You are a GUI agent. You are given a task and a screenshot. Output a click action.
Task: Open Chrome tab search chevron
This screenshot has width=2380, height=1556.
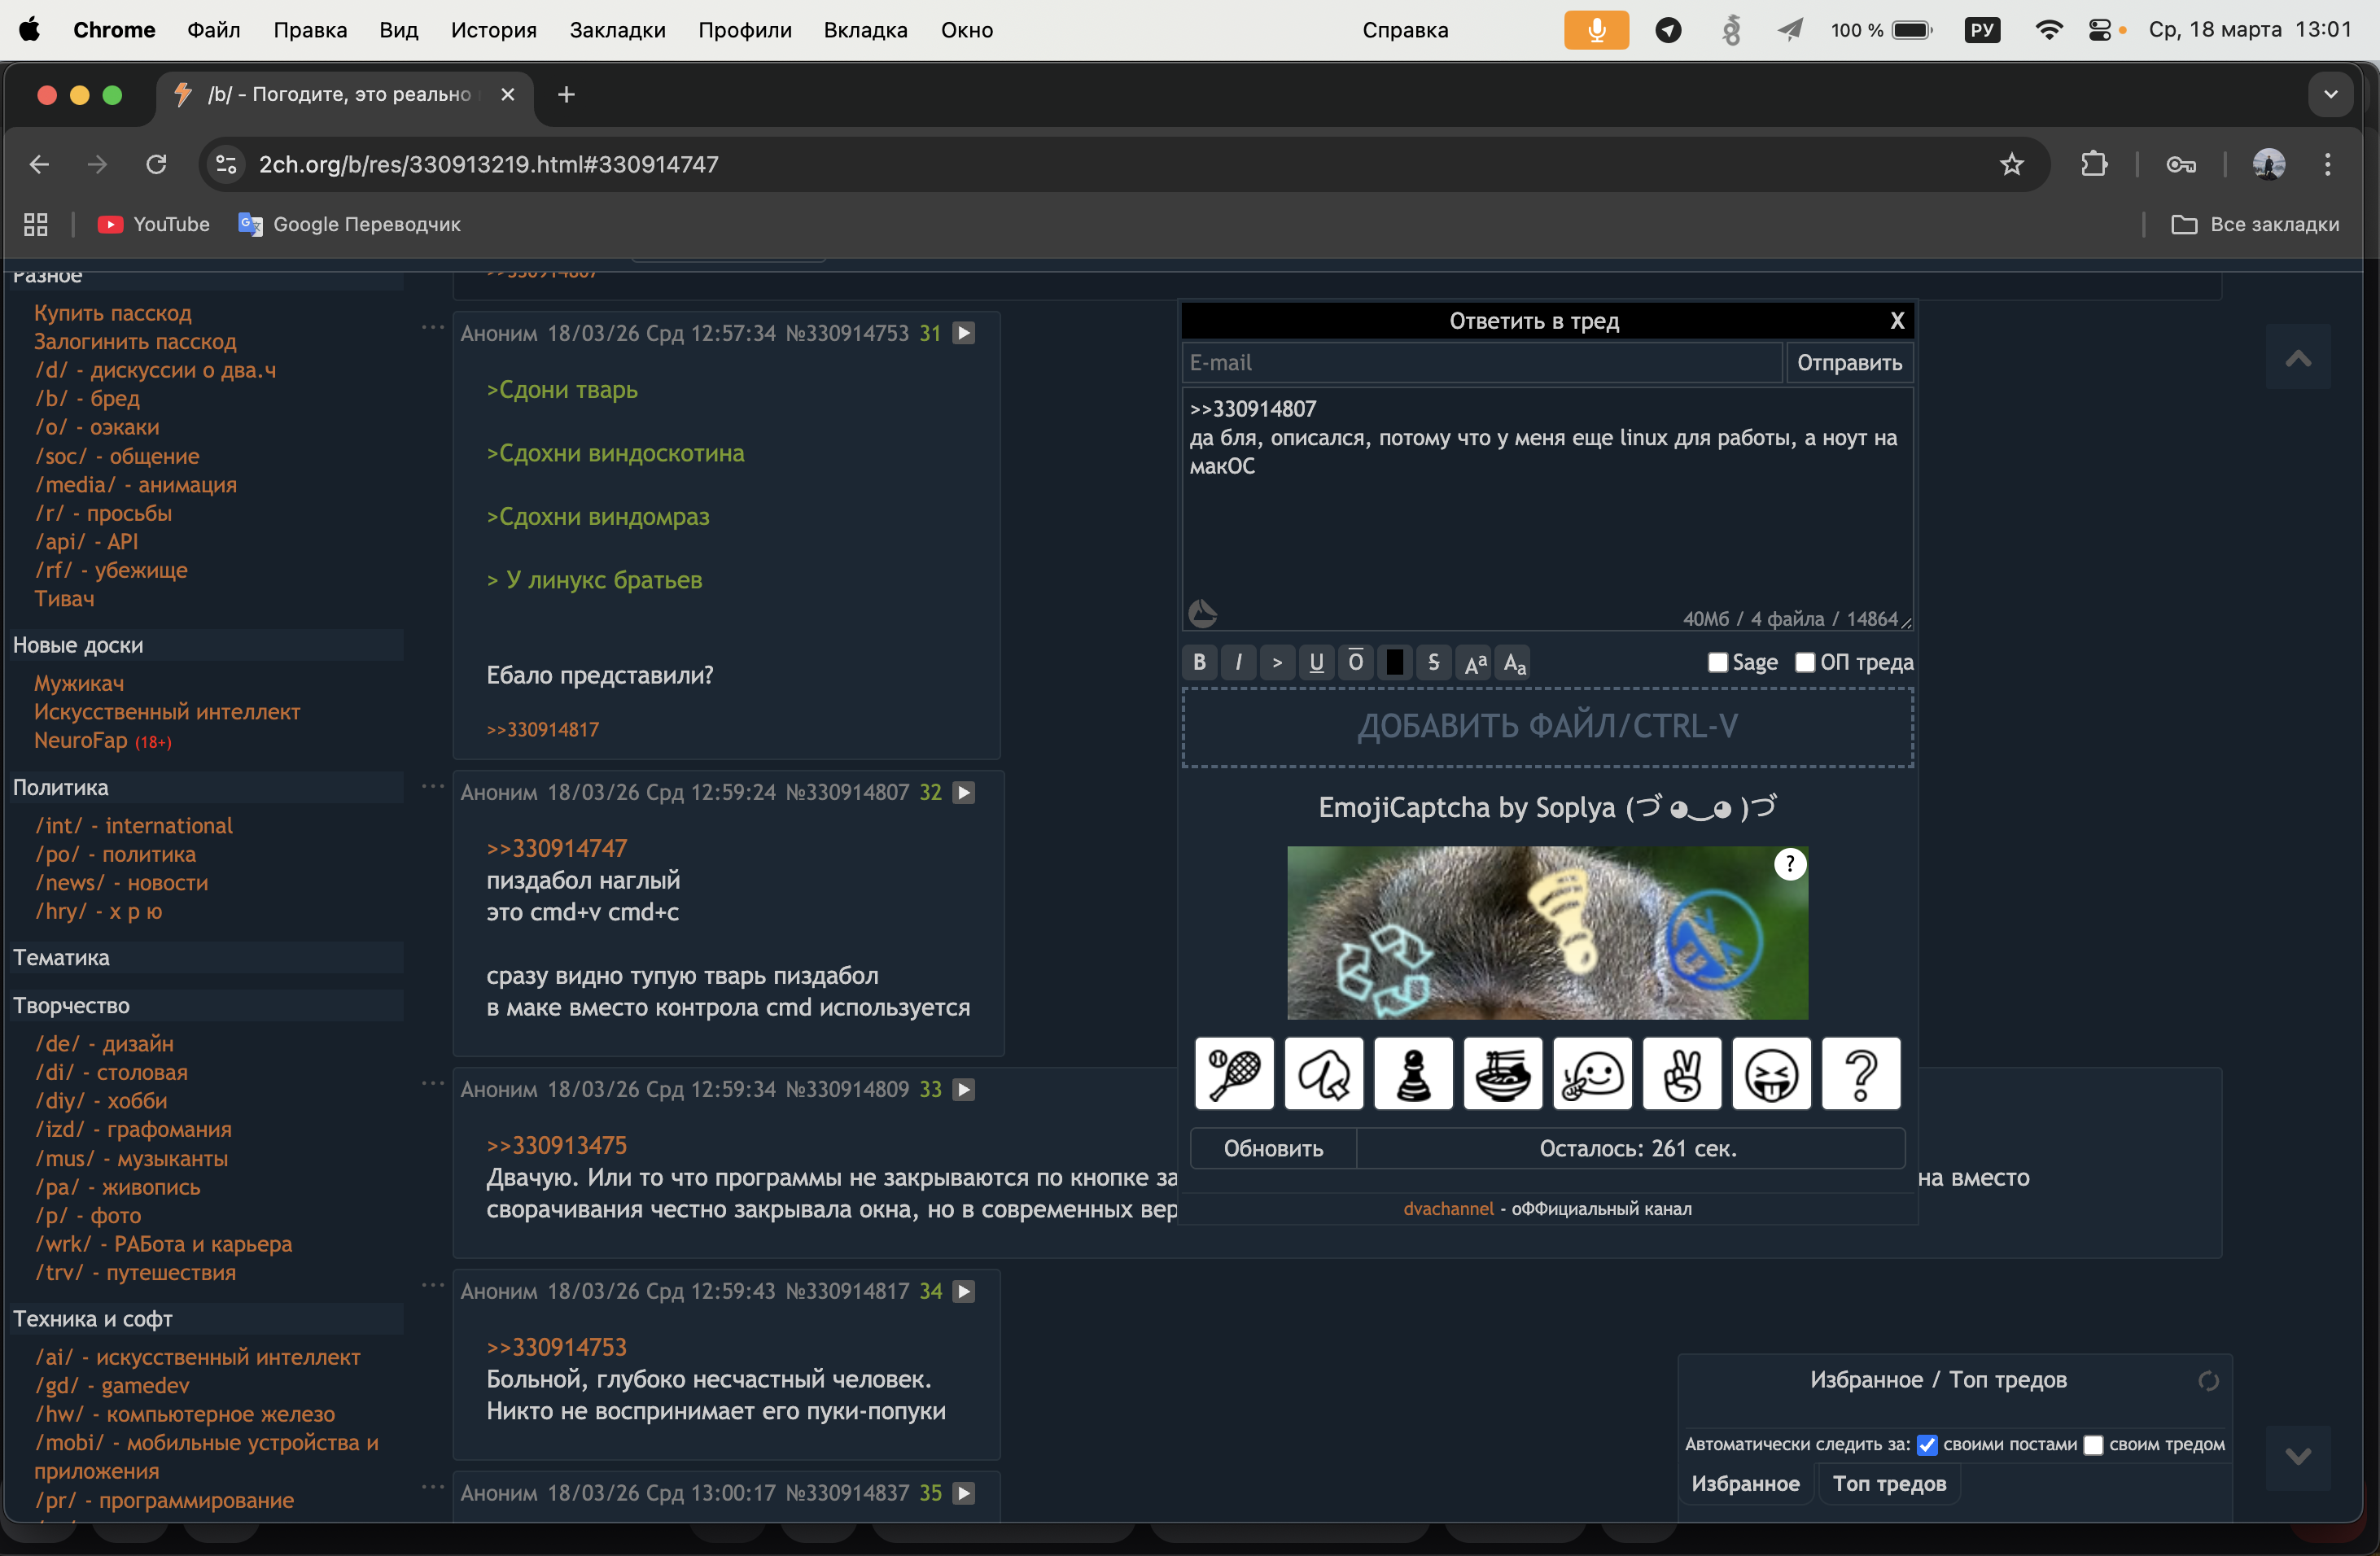(2330, 94)
